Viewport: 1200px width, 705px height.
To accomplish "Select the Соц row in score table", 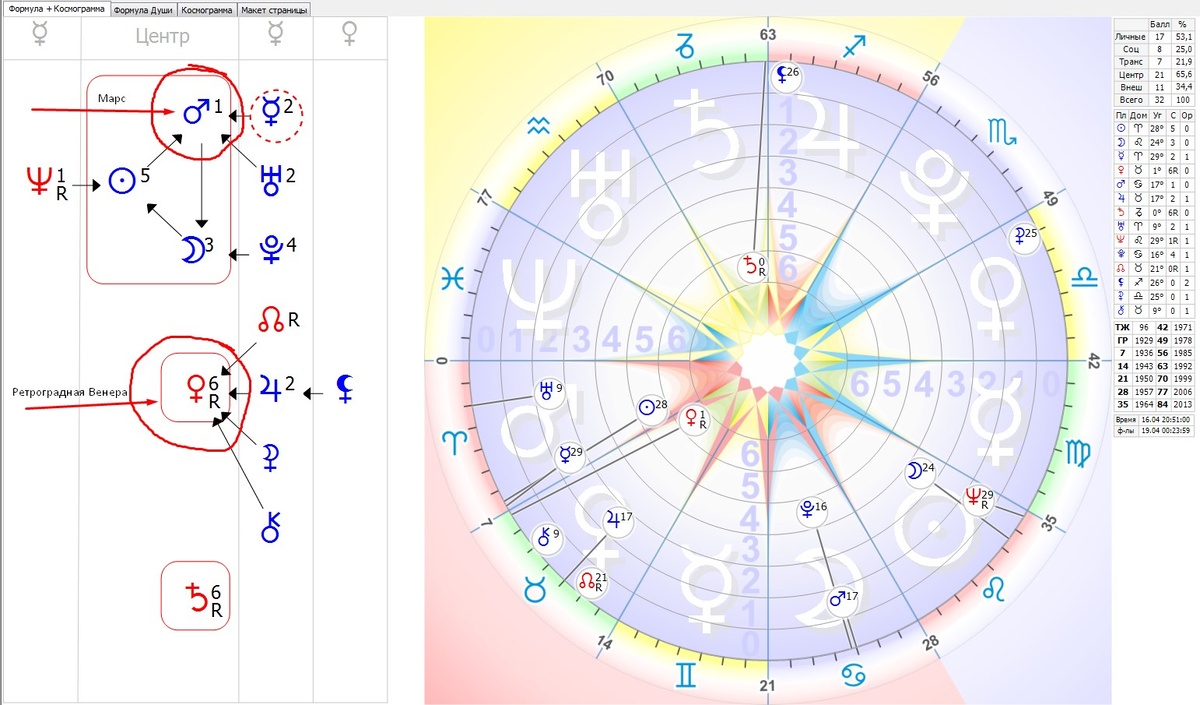I will tap(1154, 48).
